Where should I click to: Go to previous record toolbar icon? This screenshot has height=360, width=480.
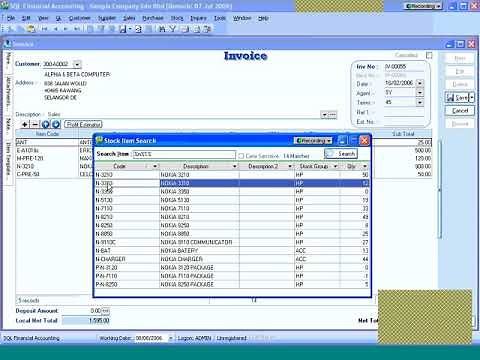(56, 29)
